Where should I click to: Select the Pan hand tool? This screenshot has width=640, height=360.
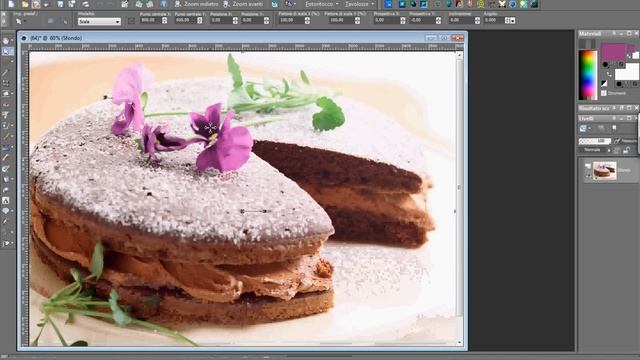[x=6, y=41]
